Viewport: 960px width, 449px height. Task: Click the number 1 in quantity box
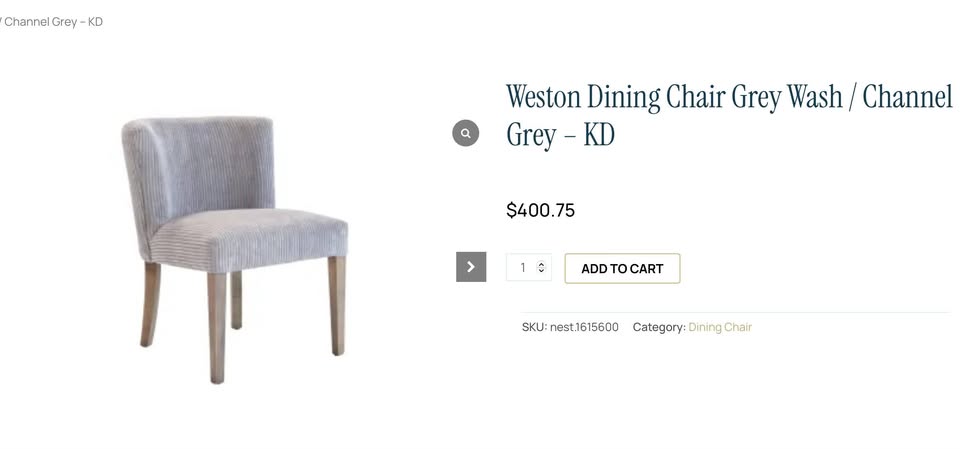[523, 268]
